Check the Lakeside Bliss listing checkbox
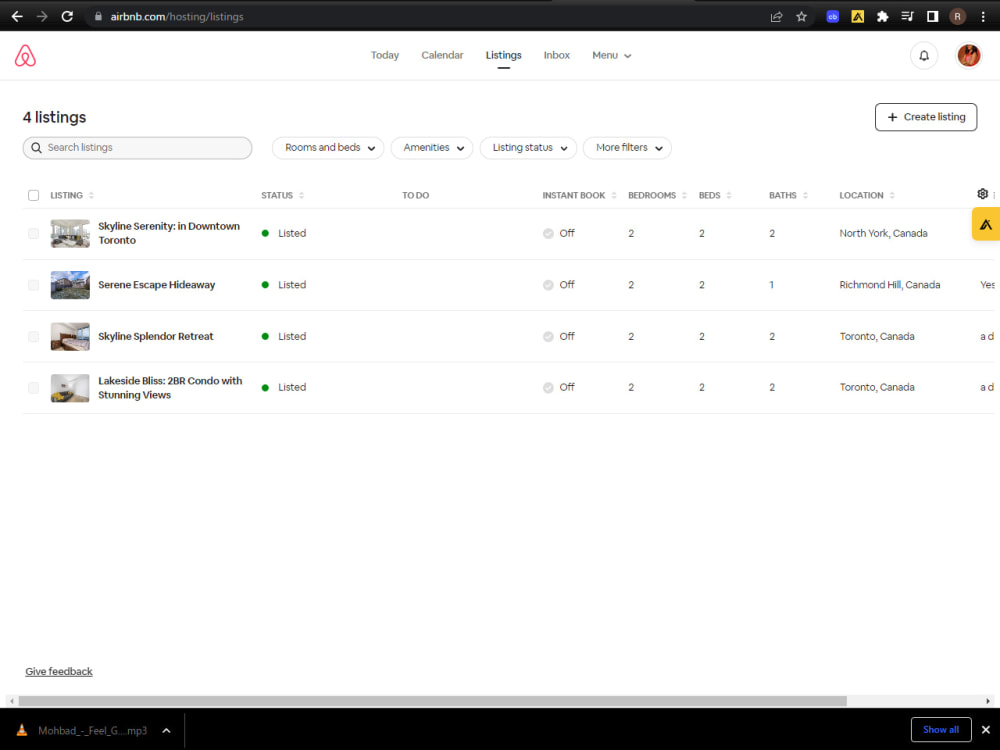This screenshot has height=750, width=1000. [x=33, y=388]
